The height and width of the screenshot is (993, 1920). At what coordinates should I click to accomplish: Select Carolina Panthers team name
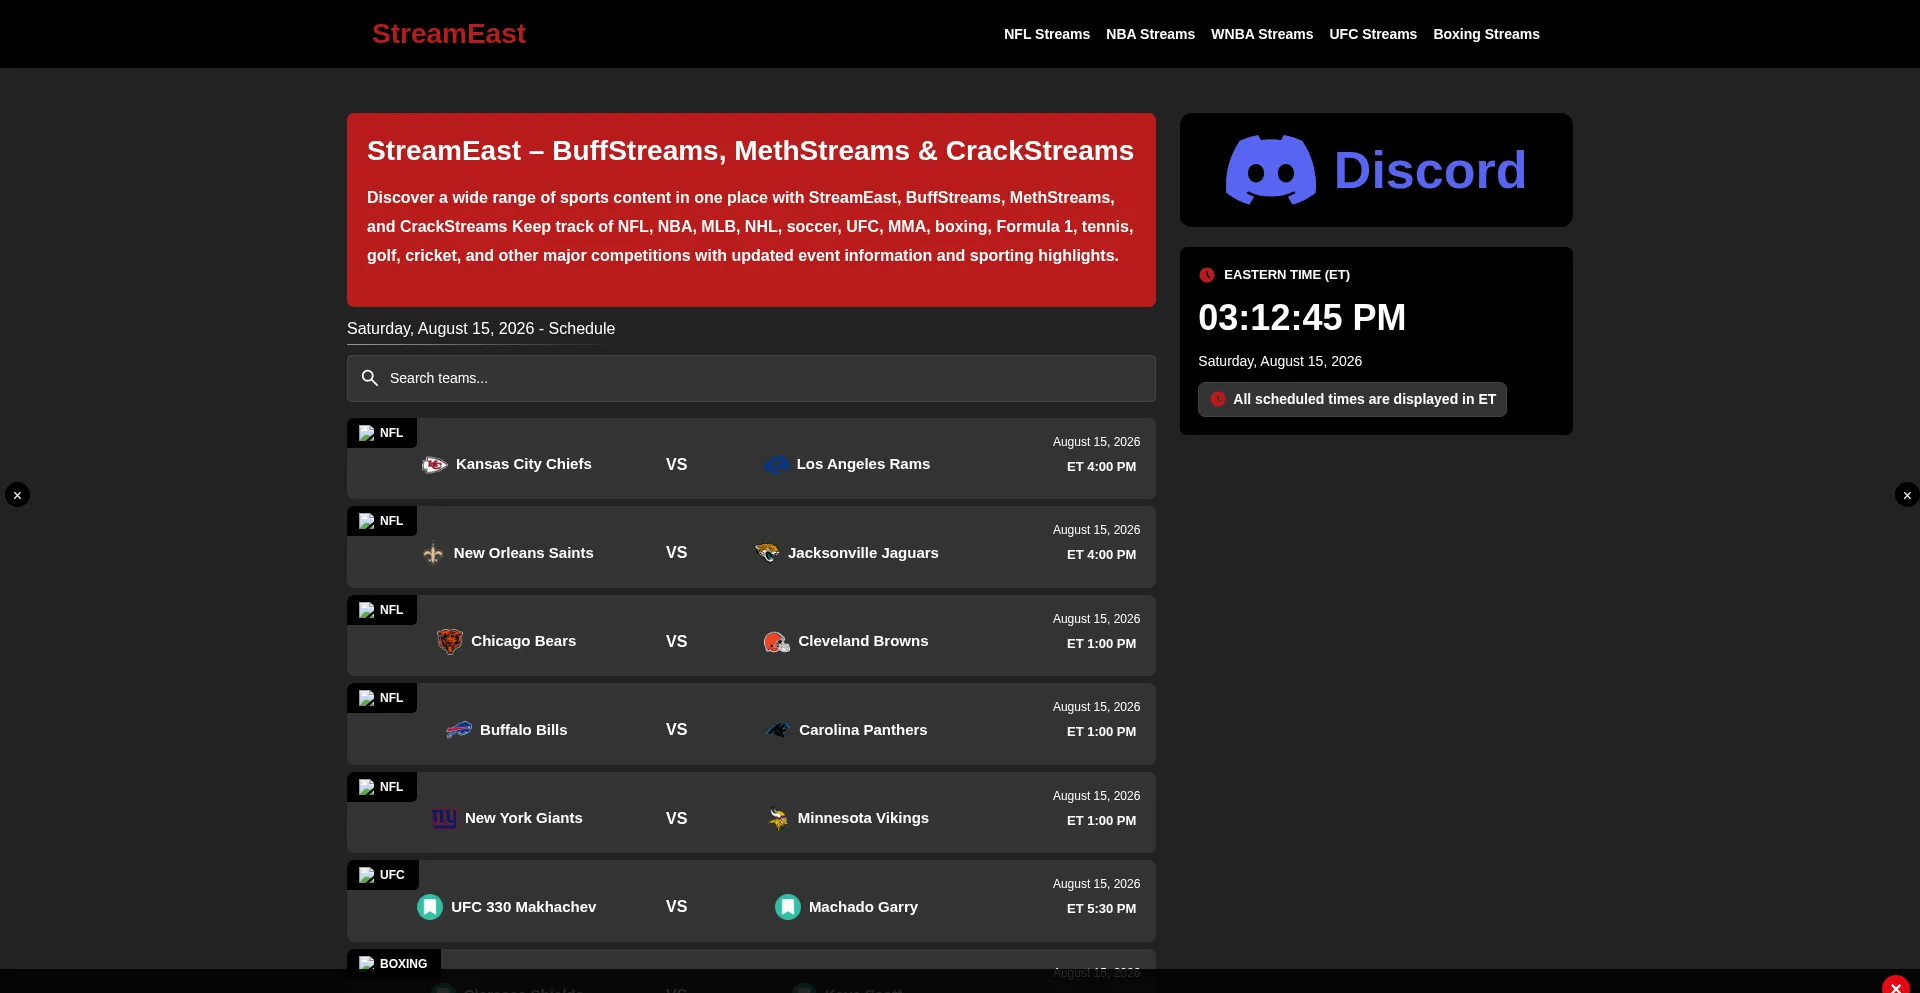point(863,730)
